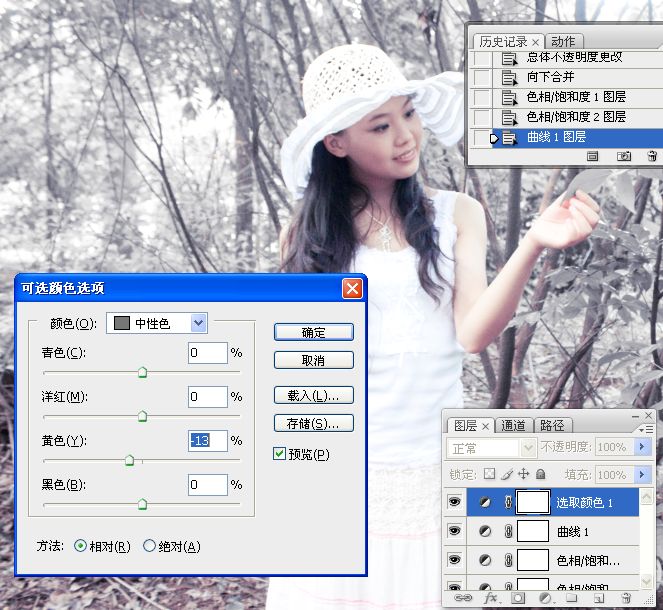This screenshot has height=610, width=663.
Task: Click the History panel trash icon
Action: [x=652, y=156]
